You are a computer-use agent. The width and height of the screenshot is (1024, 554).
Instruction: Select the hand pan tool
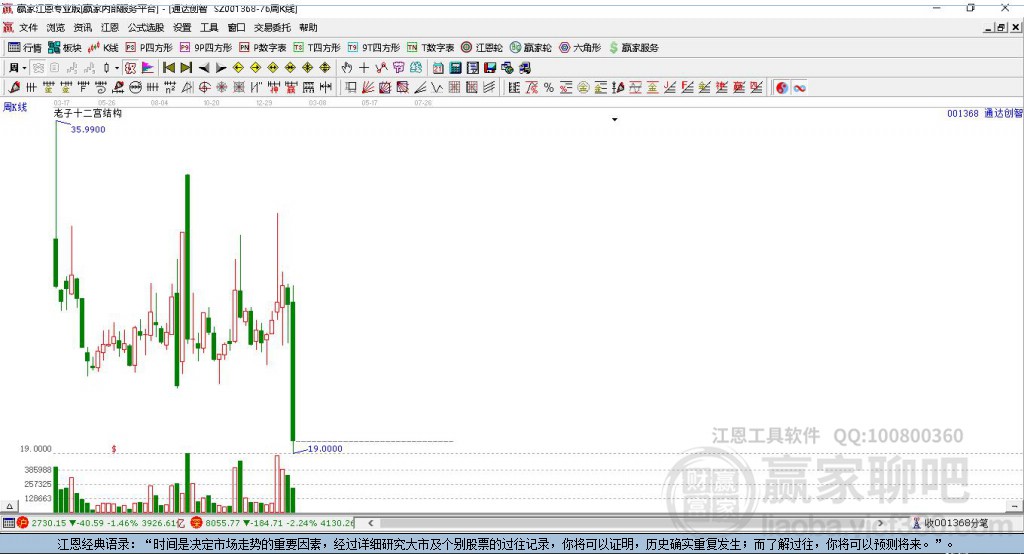(347, 68)
